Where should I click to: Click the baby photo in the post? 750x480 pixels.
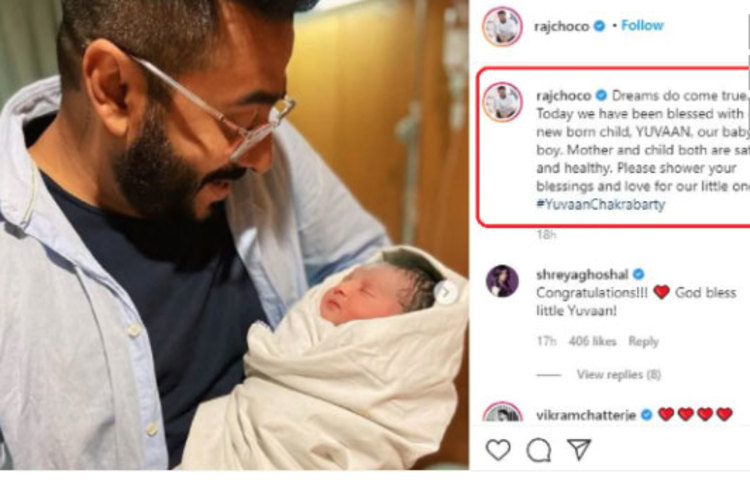[x=234, y=235]
